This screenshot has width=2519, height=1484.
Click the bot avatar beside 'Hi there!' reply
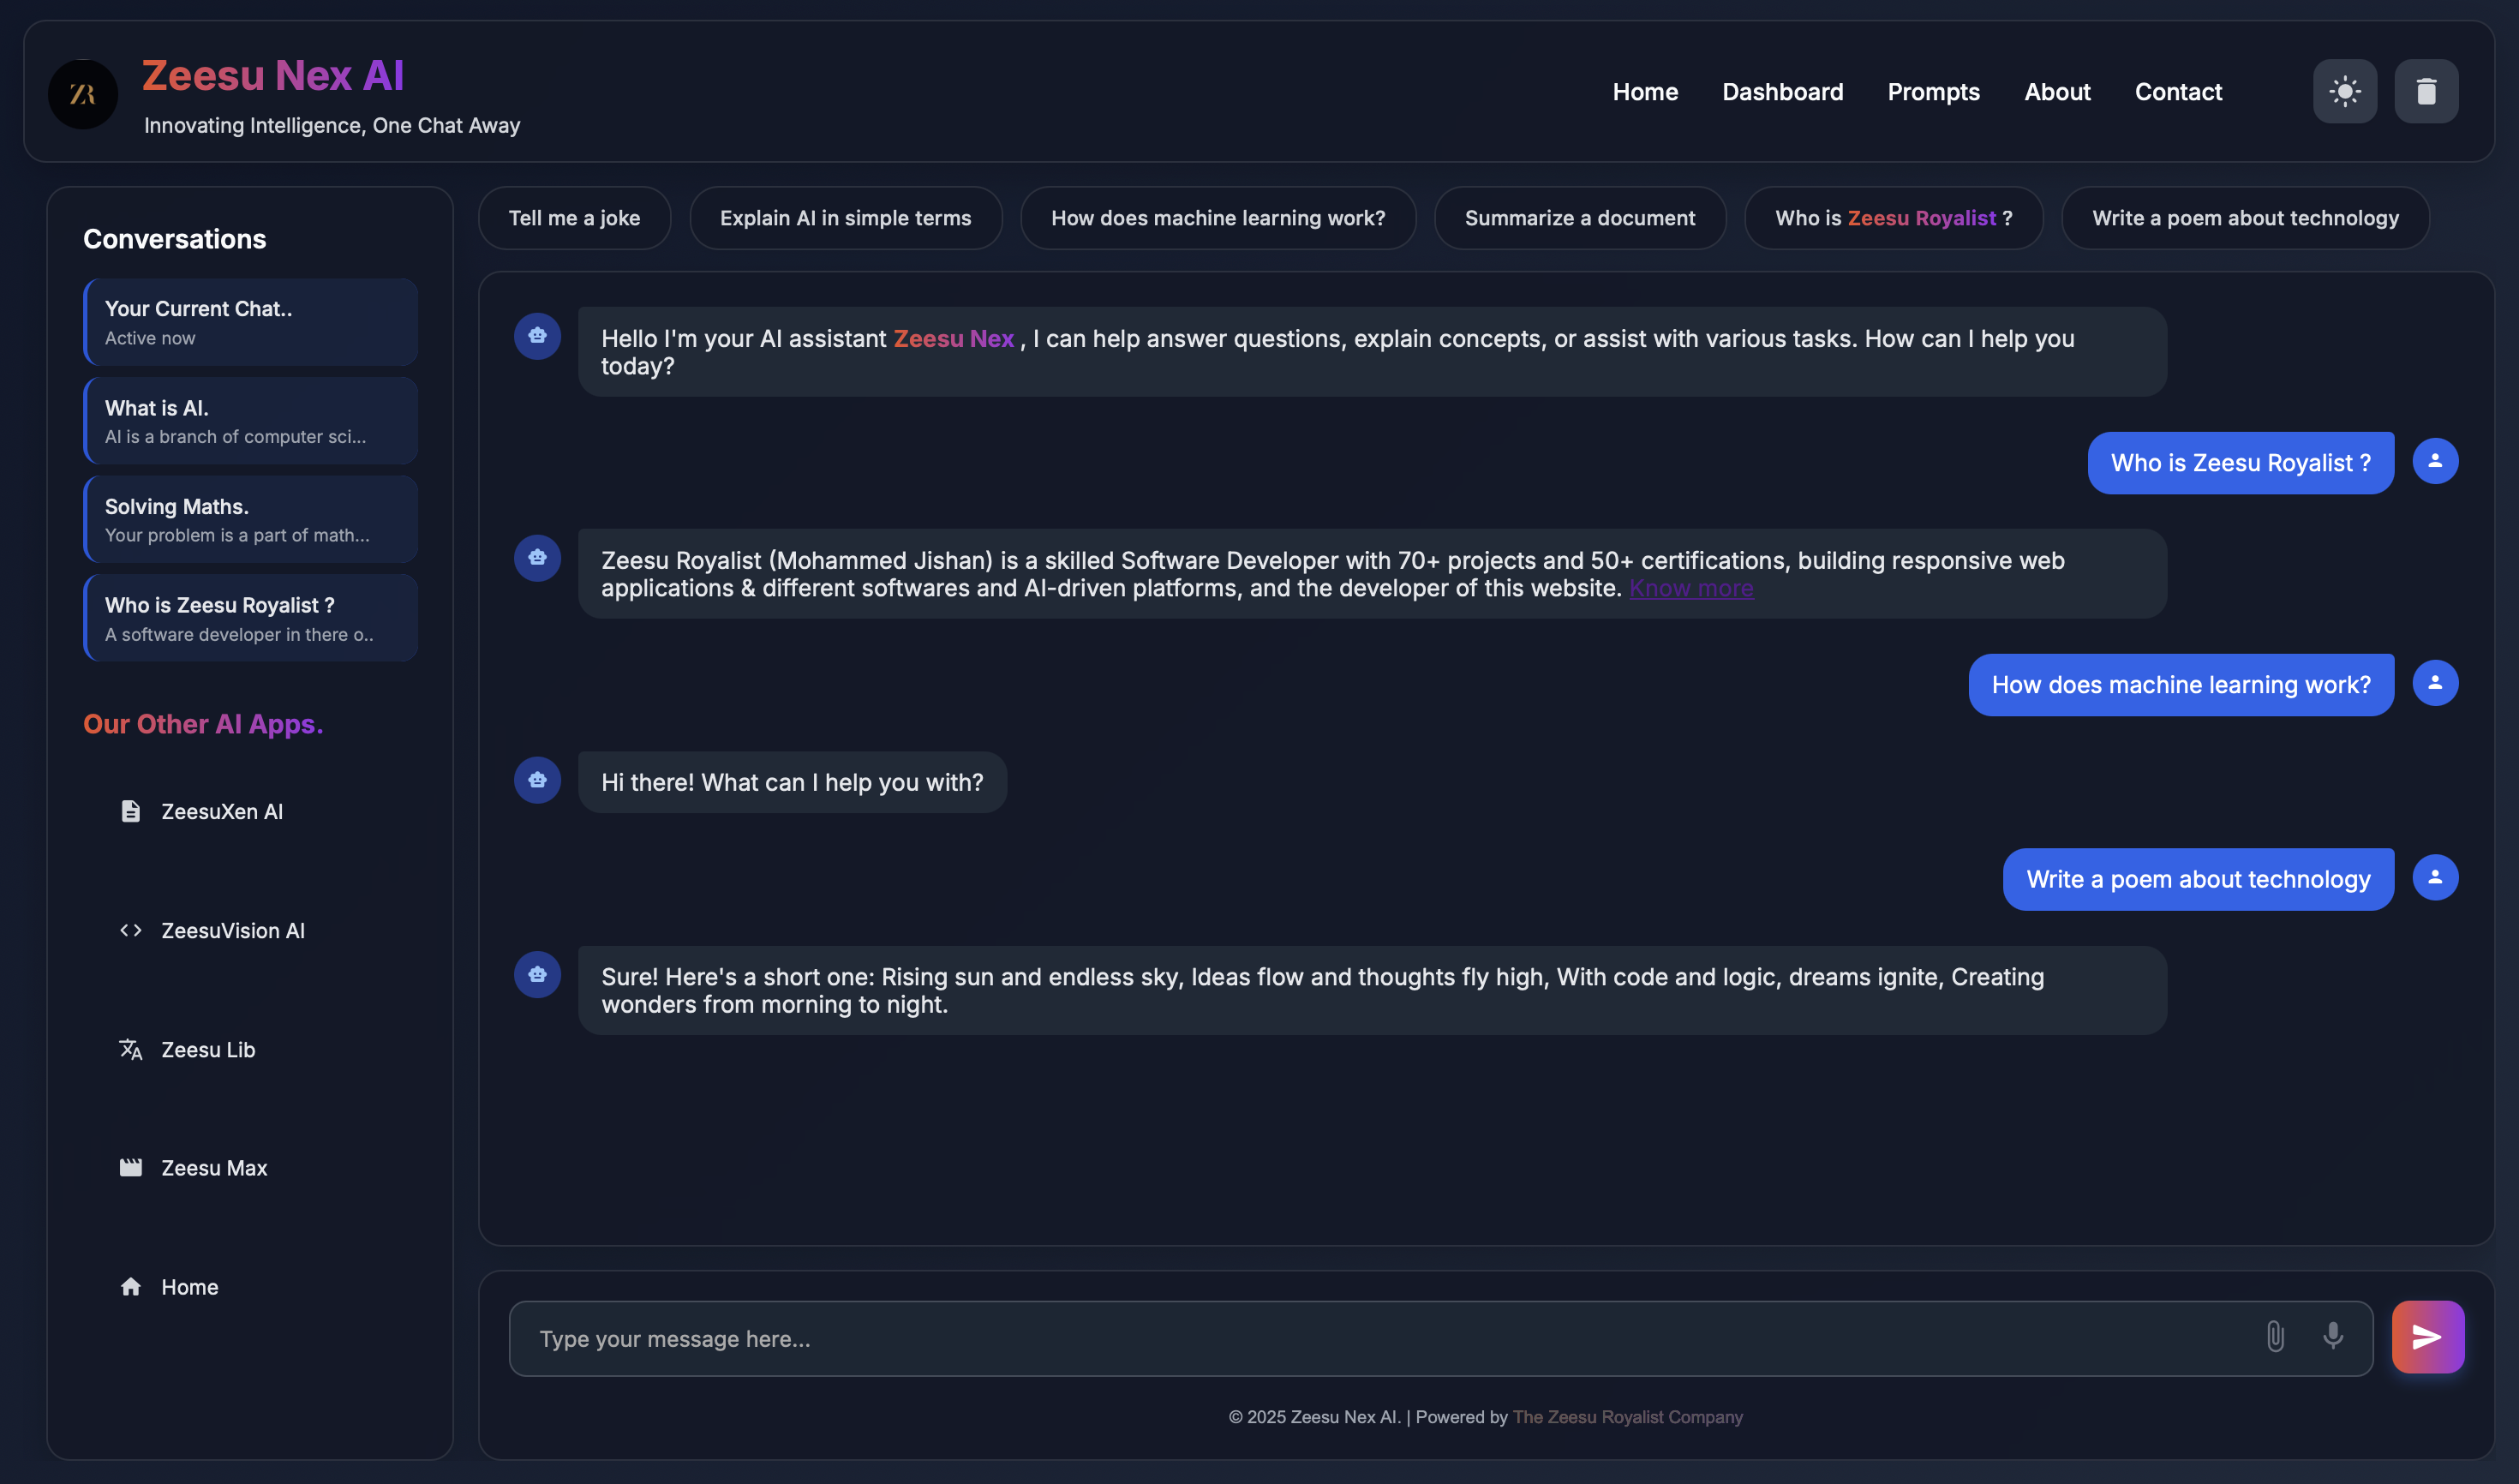[x=537, y=780]
